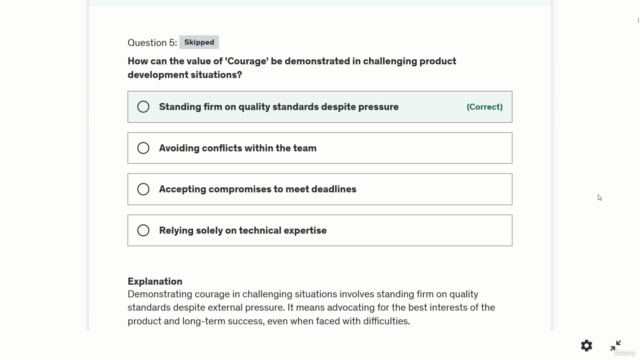640x360 pixels.
Task: Select radio for 'Relying solely on technical expertise'
Action: tap(143, 231)
